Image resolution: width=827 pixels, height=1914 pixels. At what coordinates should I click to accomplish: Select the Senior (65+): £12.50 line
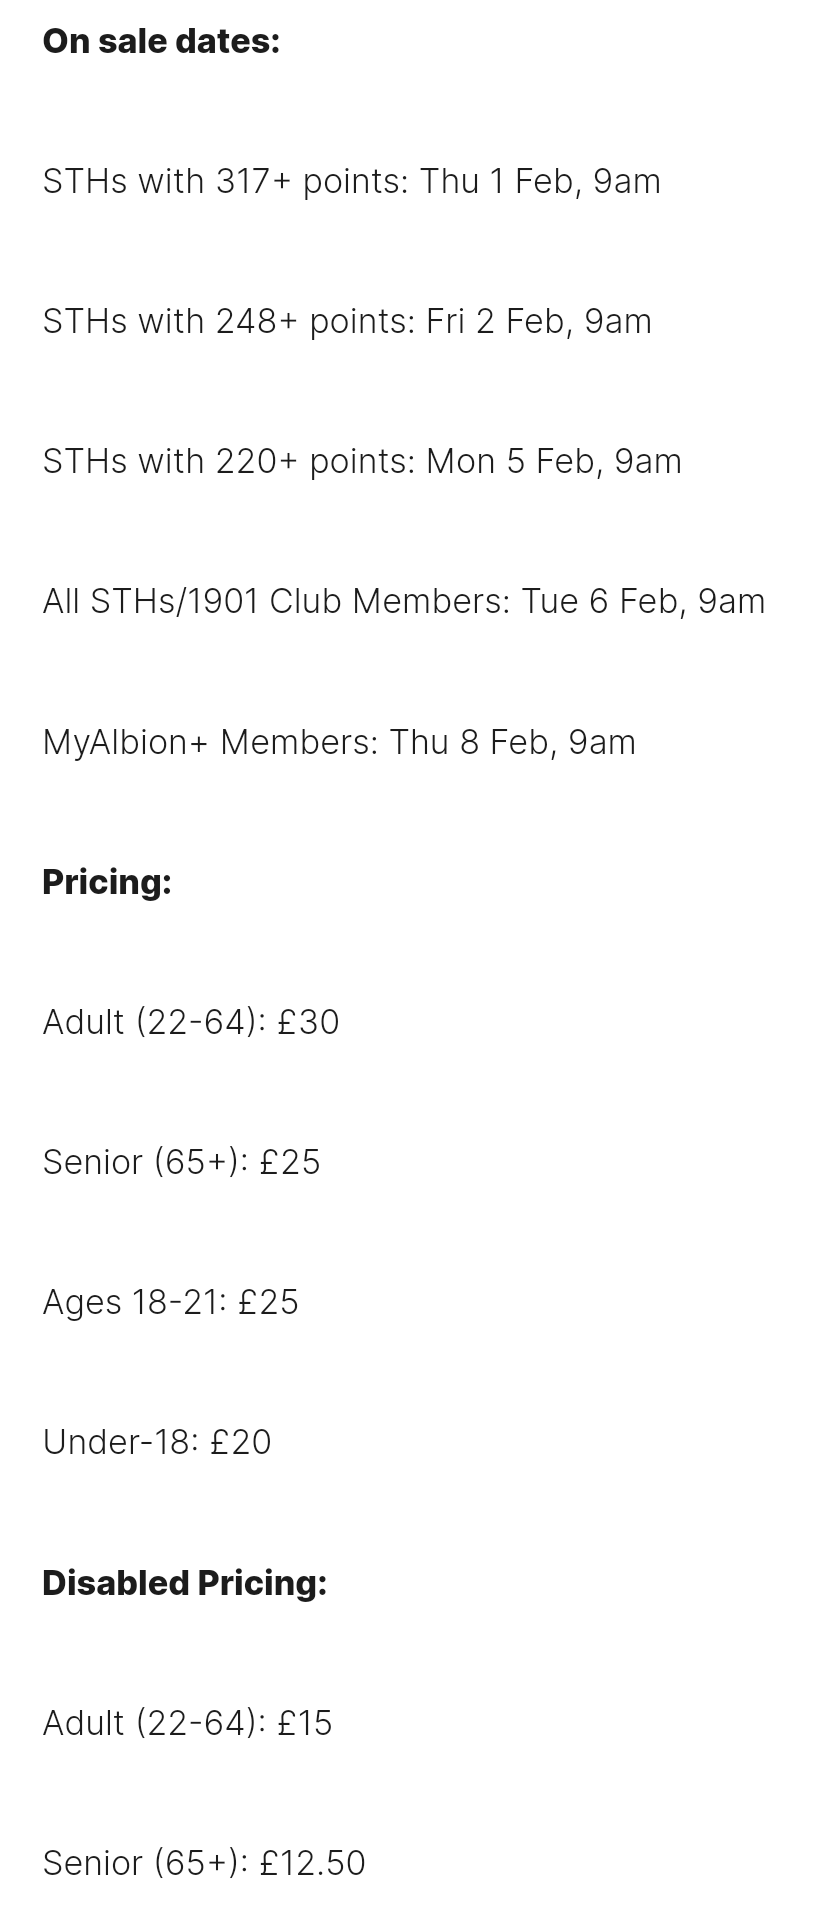(x=204, y=1863)
